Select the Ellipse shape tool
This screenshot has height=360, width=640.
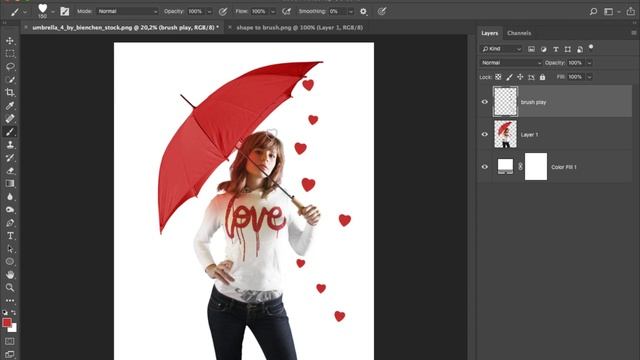[x=10, y=262]
